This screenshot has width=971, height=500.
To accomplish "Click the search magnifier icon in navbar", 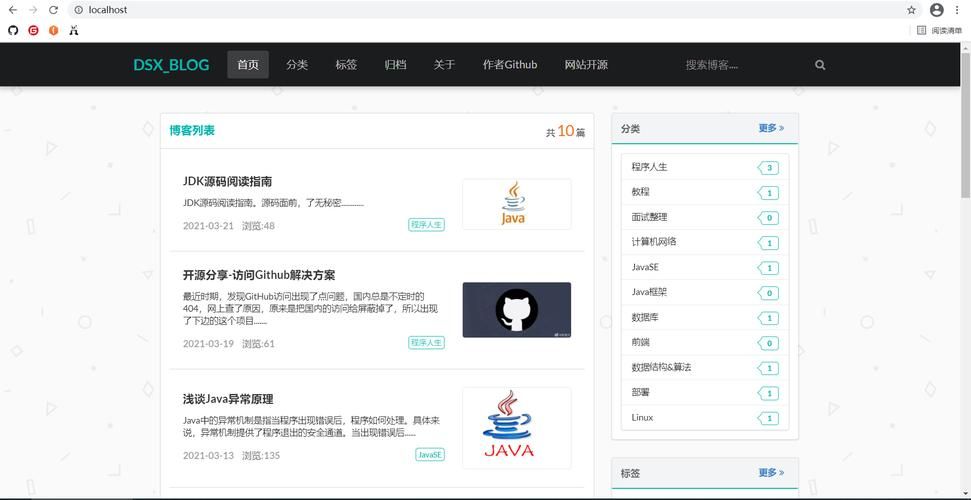I will [820, 65].
